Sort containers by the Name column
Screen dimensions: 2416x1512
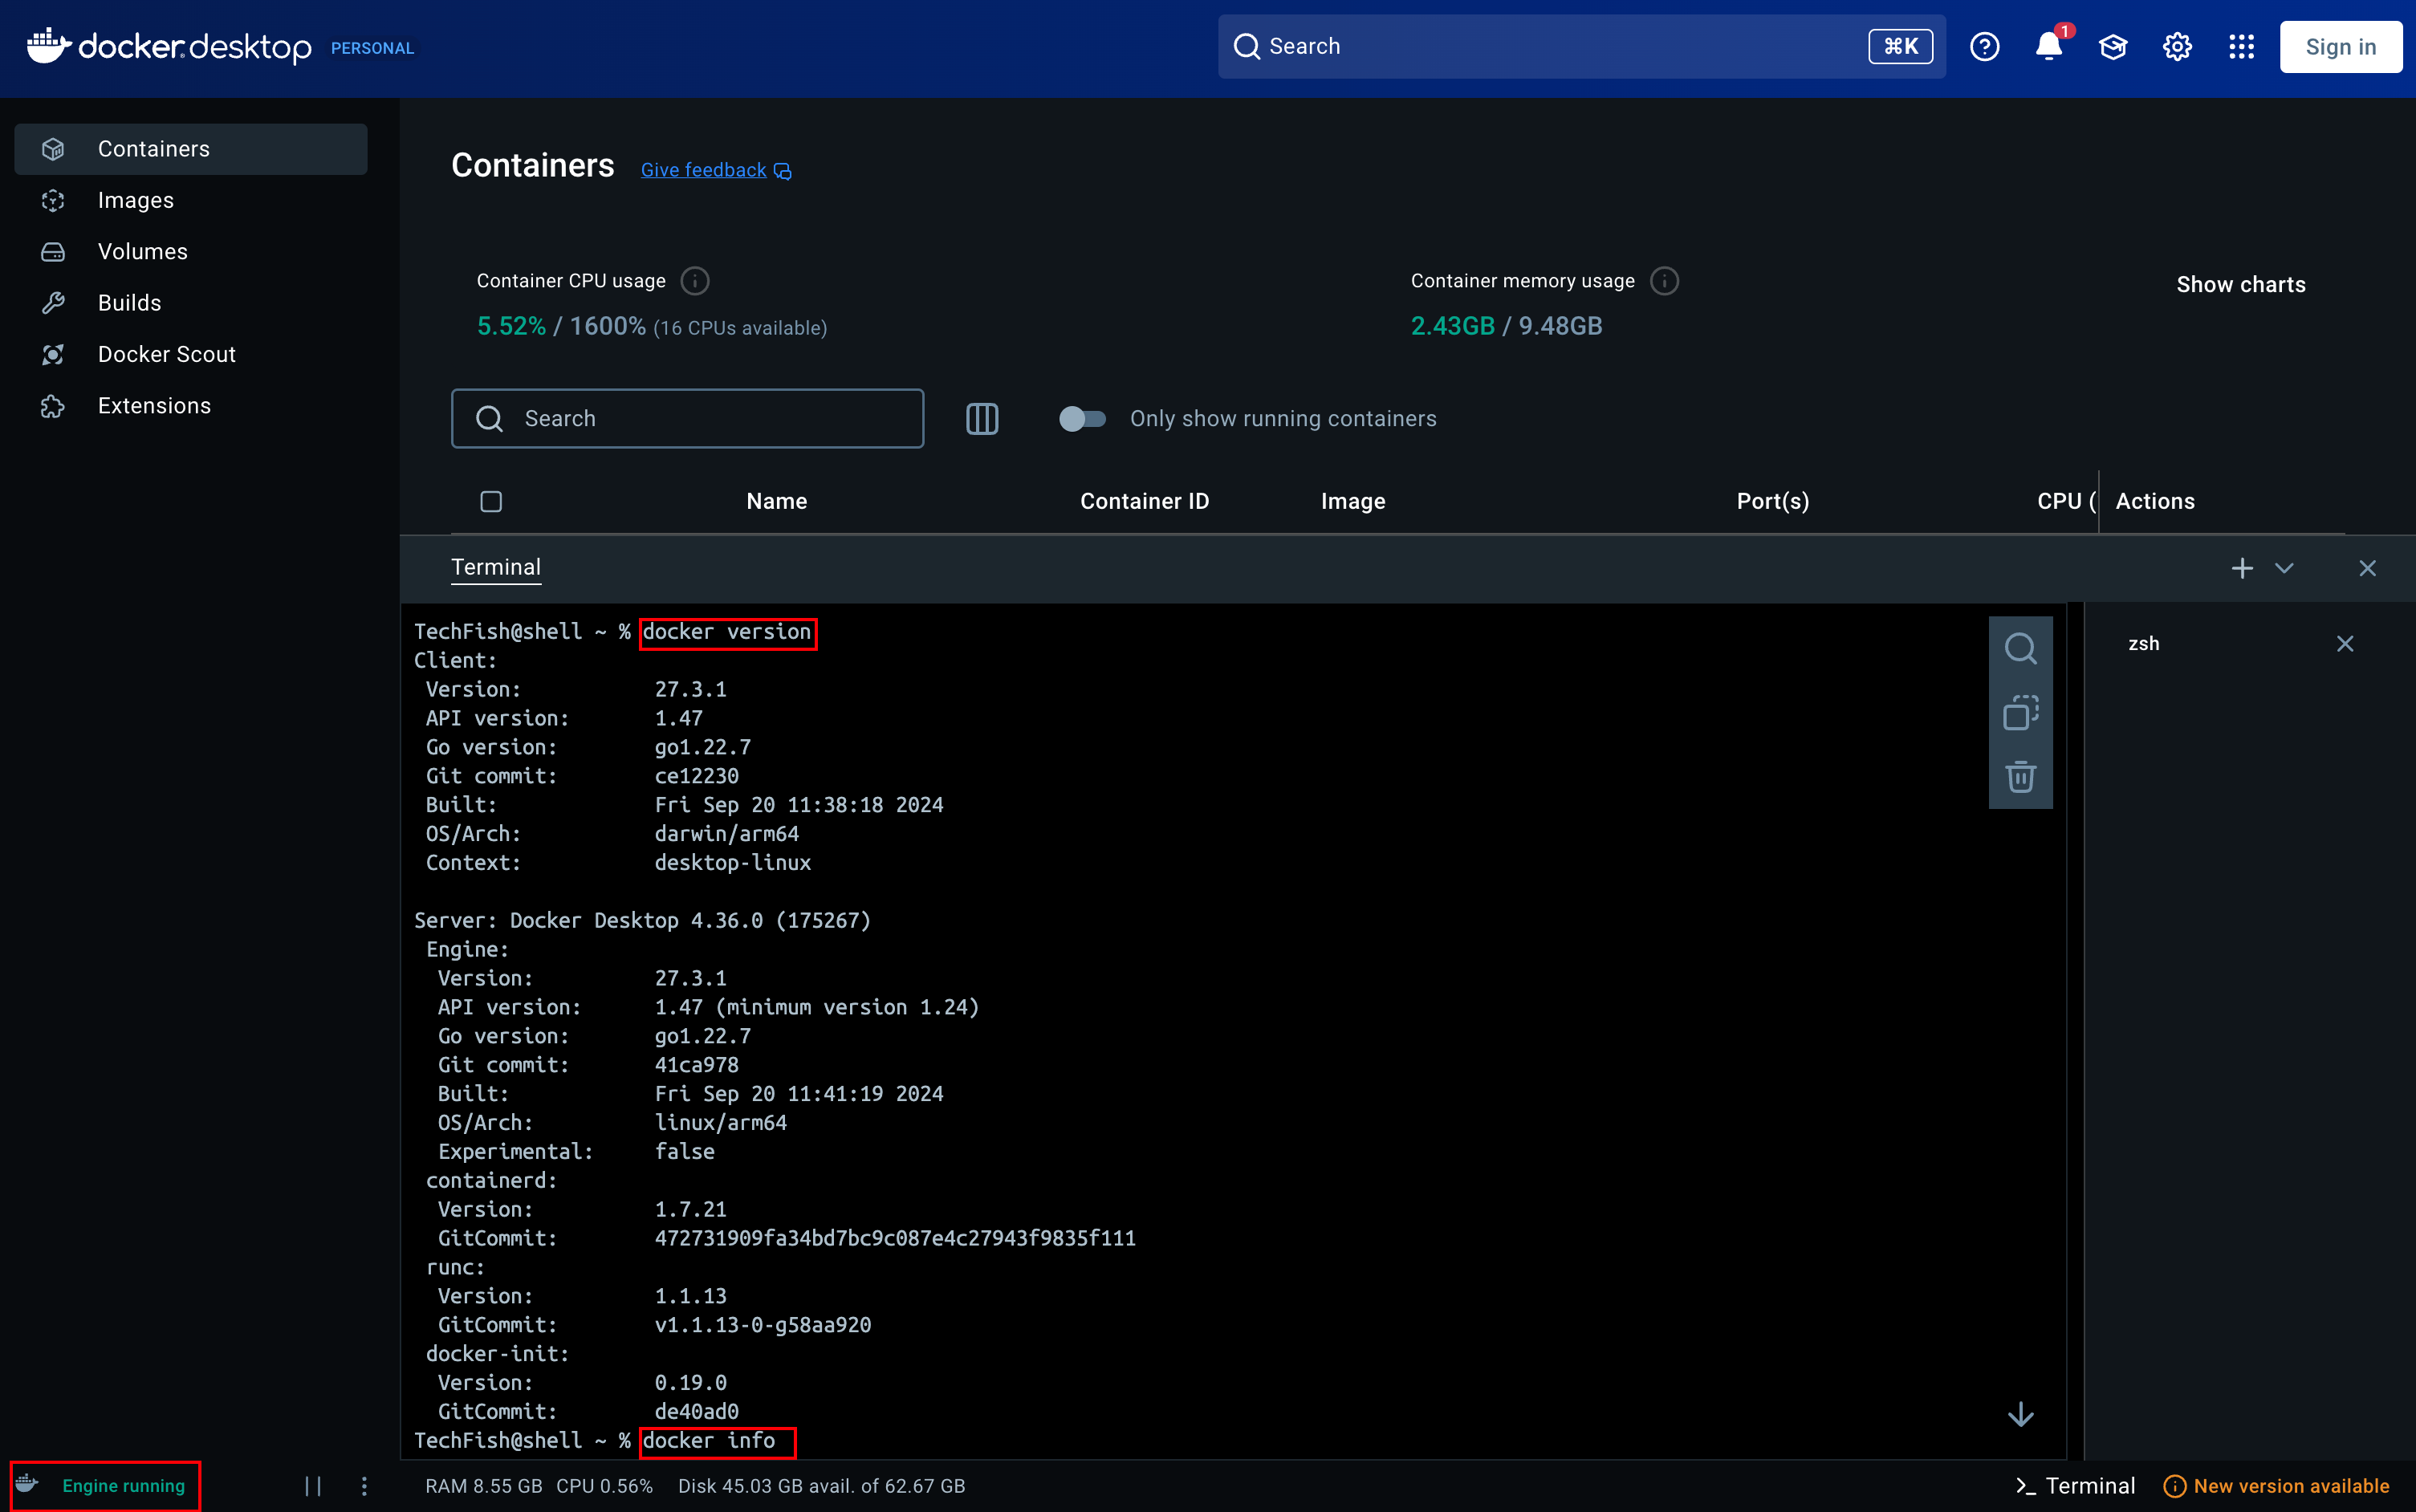(777, 501)
